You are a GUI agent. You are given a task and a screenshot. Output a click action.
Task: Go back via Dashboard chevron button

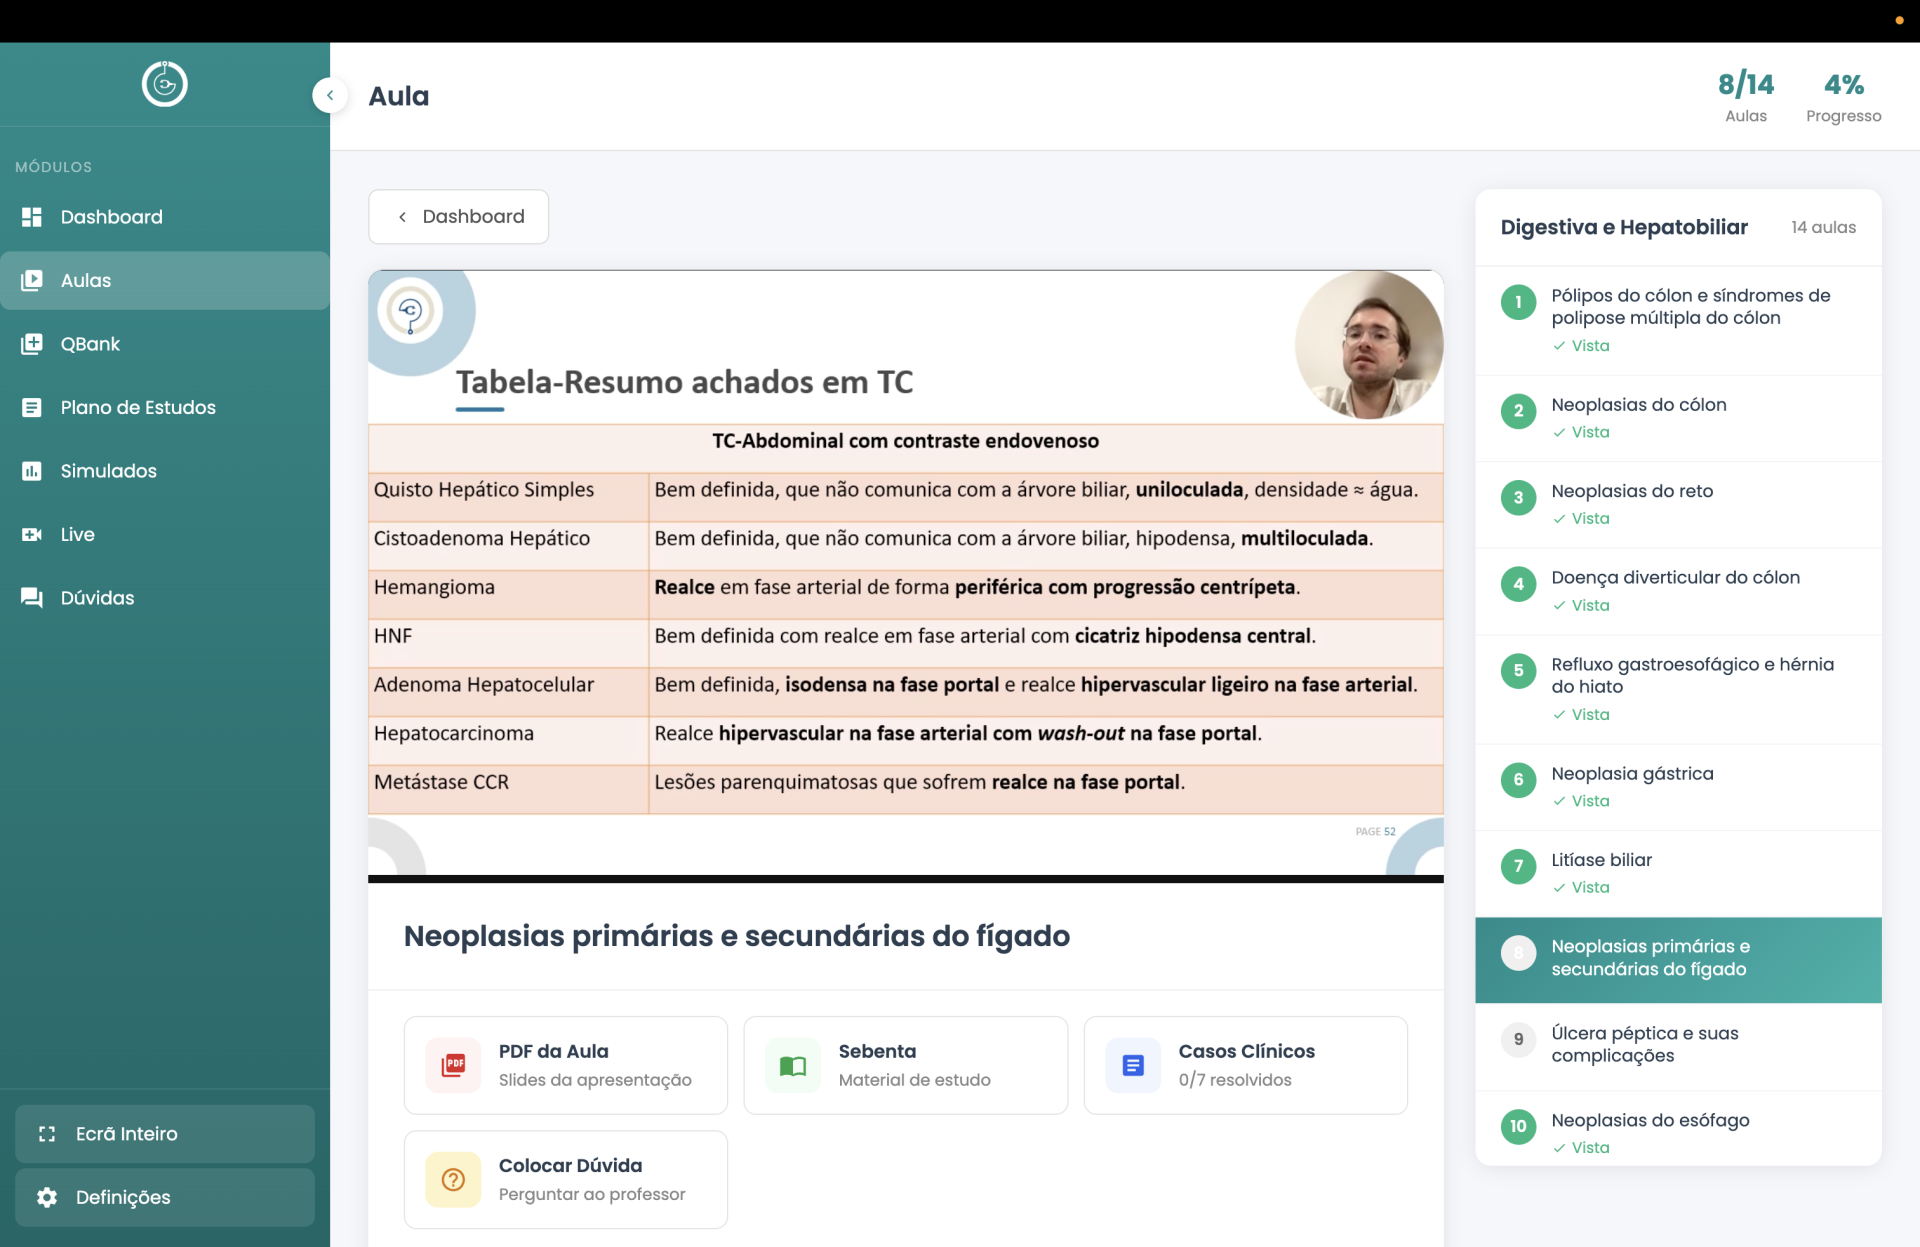[x=459, y=217]
